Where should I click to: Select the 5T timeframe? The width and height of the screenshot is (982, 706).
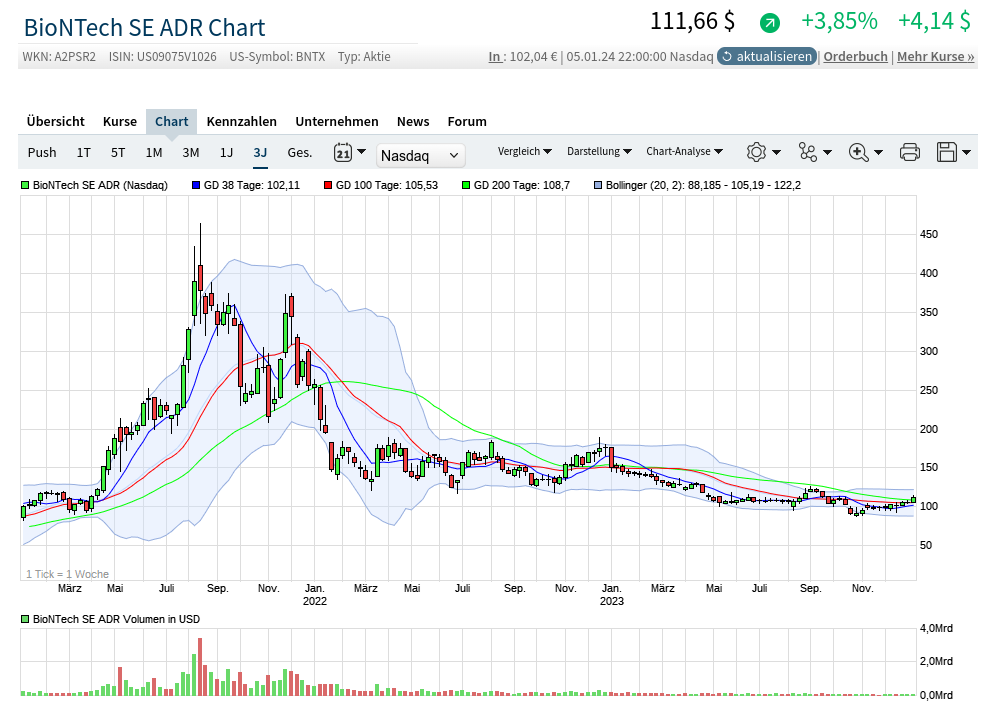(x=118, y=152)
